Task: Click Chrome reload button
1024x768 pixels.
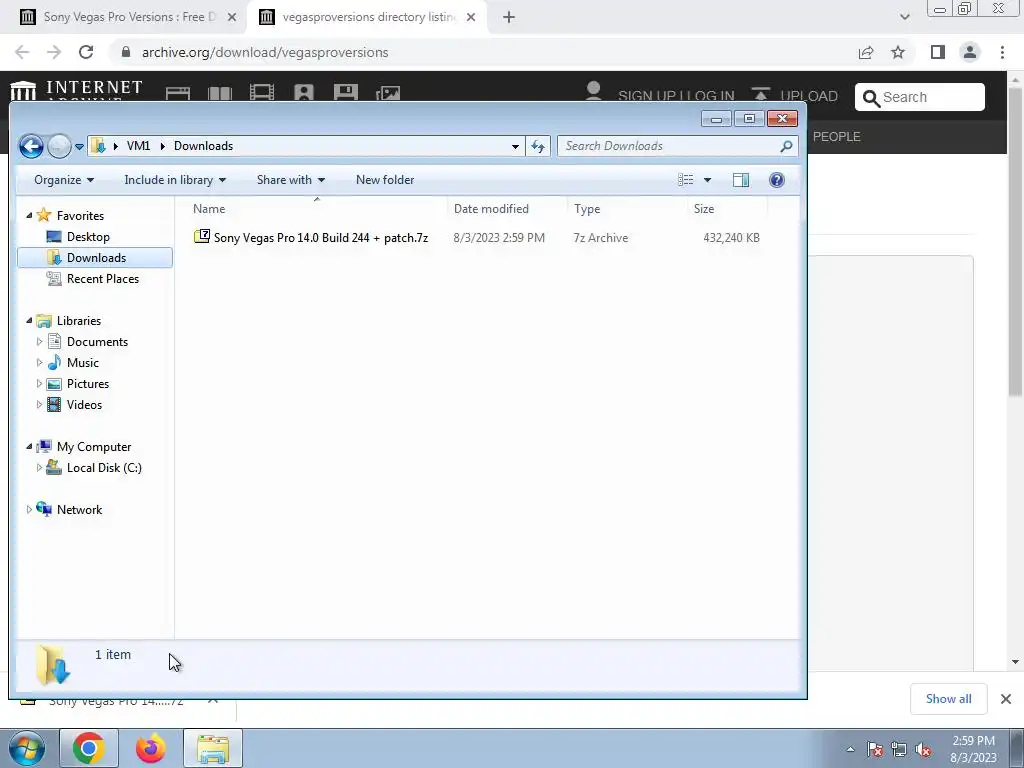Action: coord(86,52)
